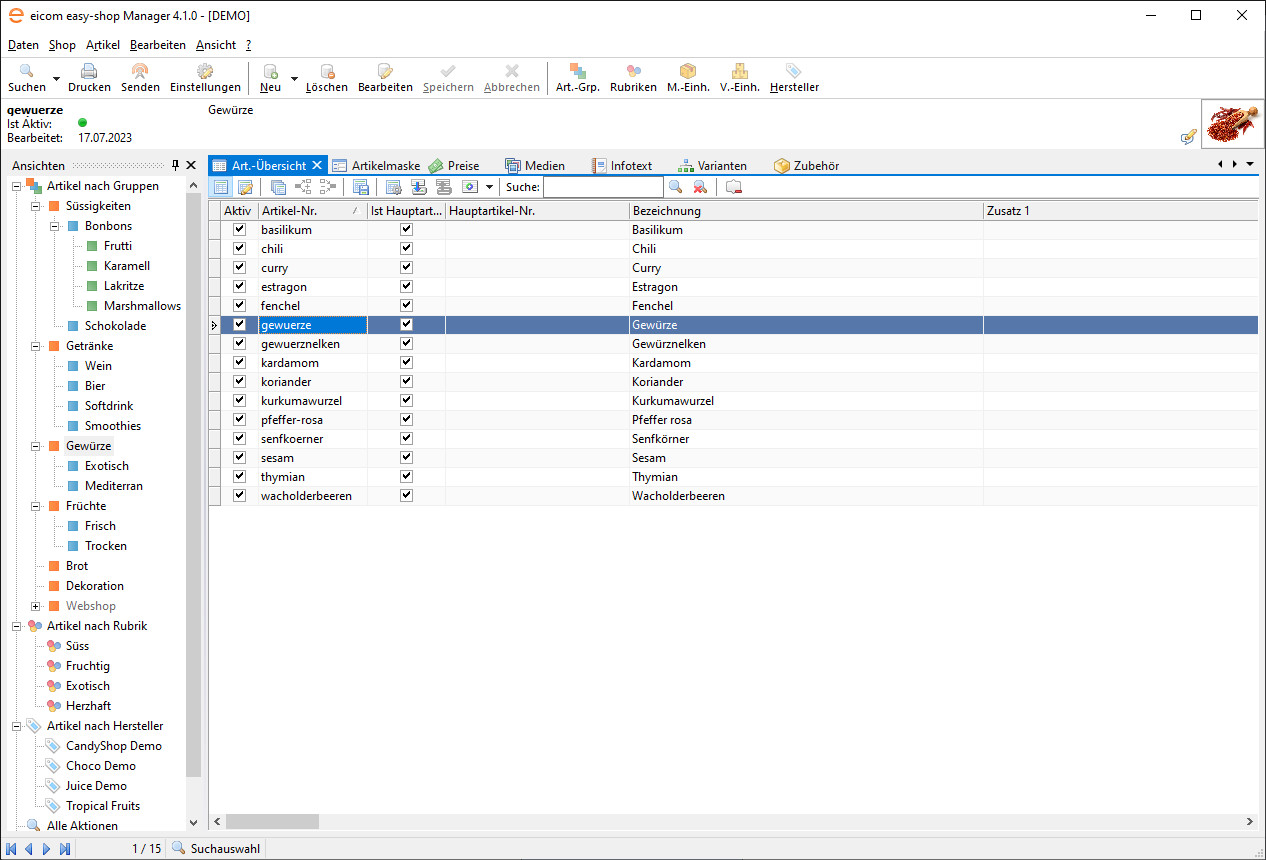Click into the Suche input field
This screenshot has height=860, width=1266.
tap(603, 187)
